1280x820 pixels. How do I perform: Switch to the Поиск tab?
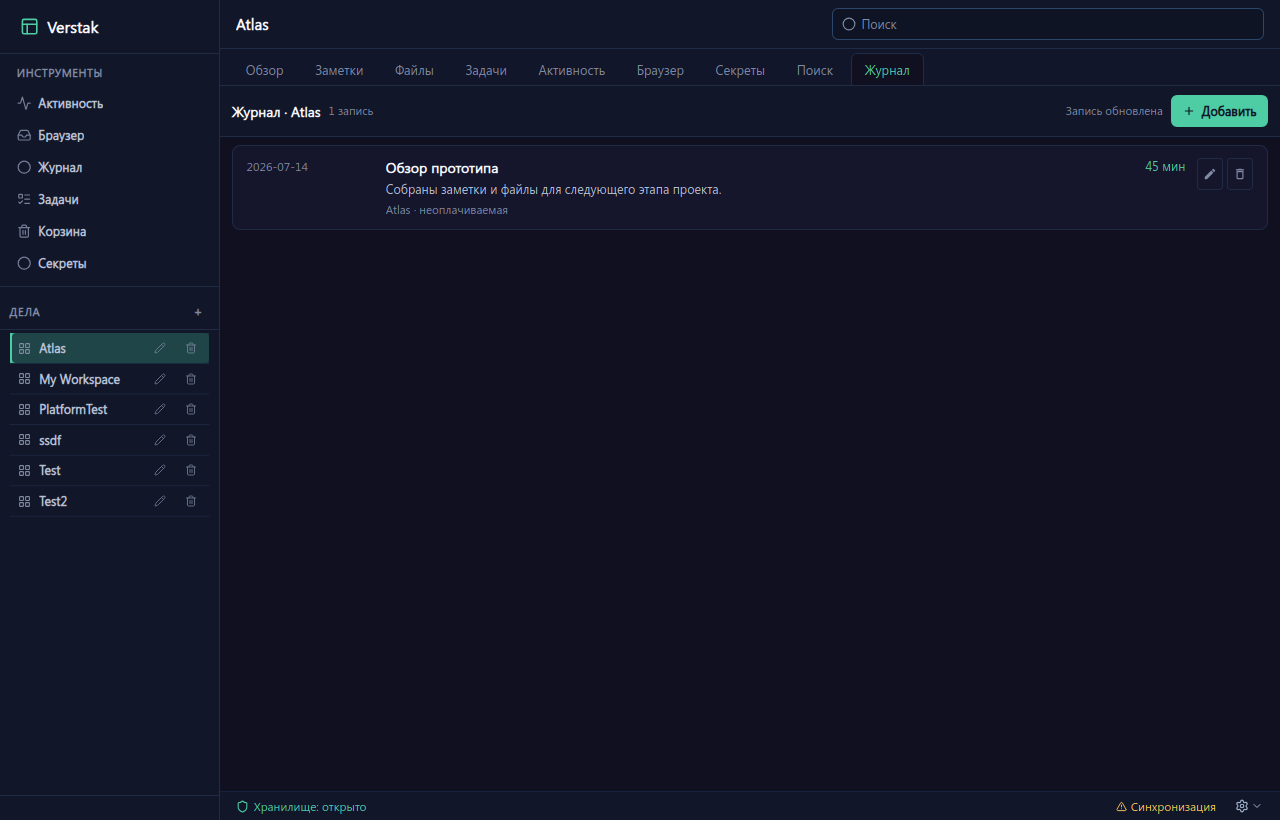tap(815, 70)
